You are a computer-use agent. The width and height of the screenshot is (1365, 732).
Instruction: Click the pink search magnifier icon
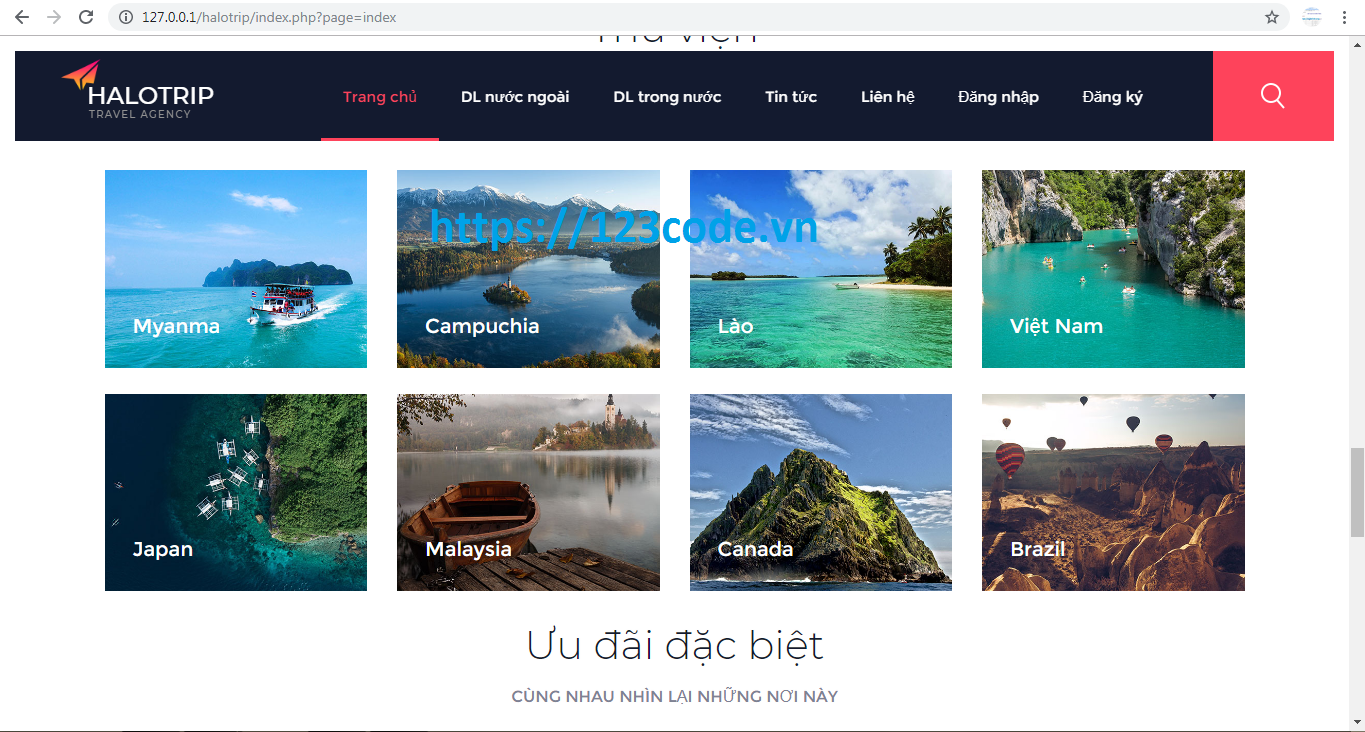pyautogui.click(x=1272, y=96)
